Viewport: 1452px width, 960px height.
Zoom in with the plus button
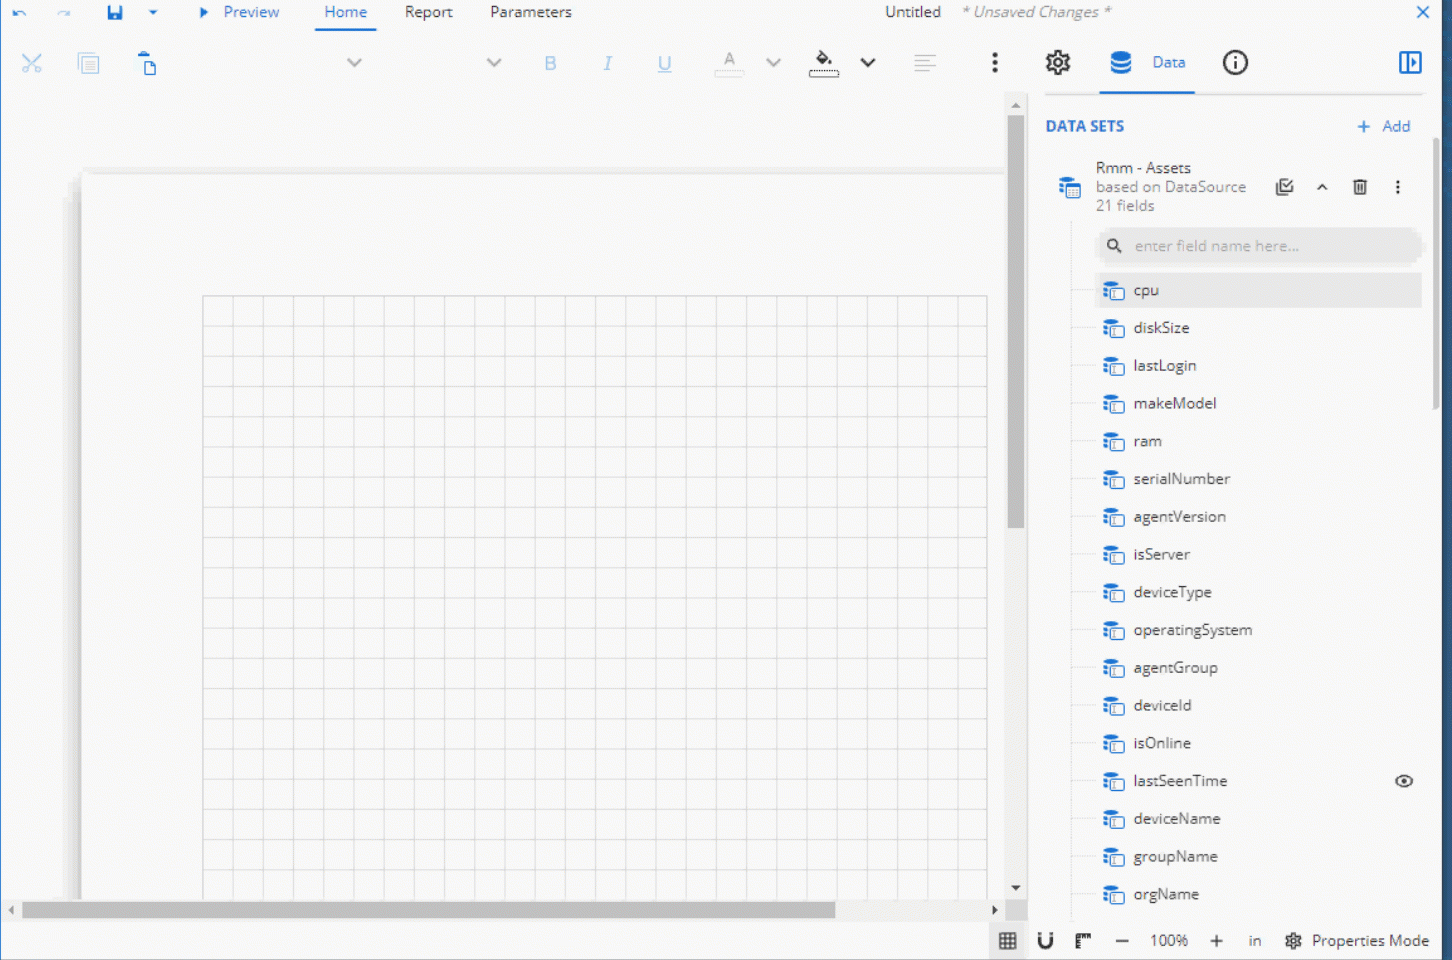pos(1216,941)
